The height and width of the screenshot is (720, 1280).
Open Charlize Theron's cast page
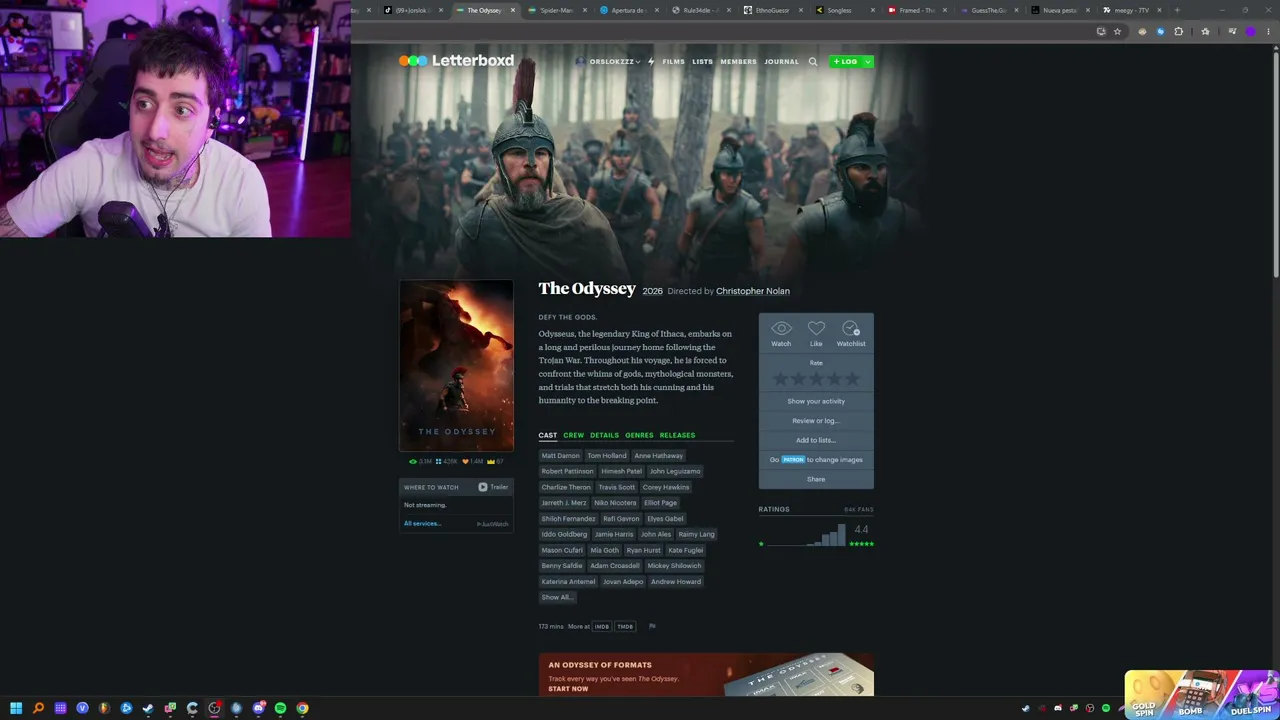pyautogui.click(x=566, y=487)
